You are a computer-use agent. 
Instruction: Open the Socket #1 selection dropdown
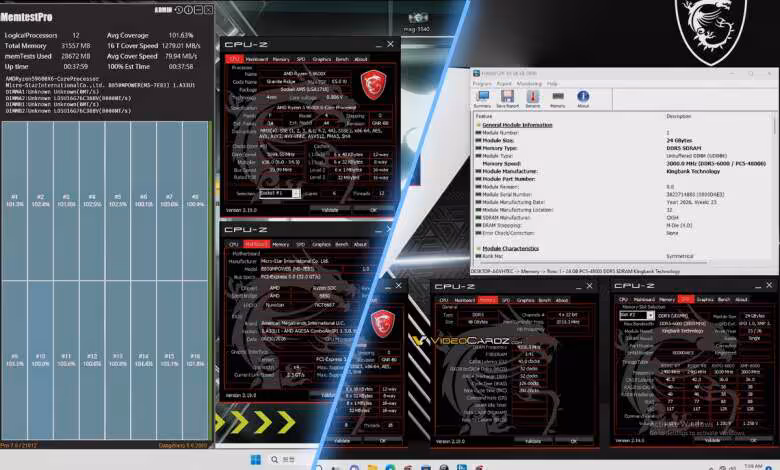tap(280, 193)
